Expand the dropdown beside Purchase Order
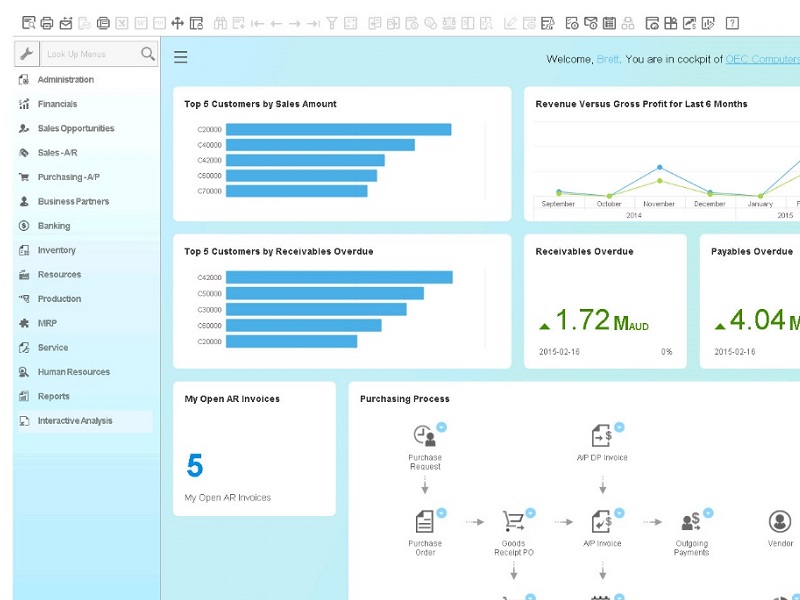The image size is (800, 600). click(442, 513)
